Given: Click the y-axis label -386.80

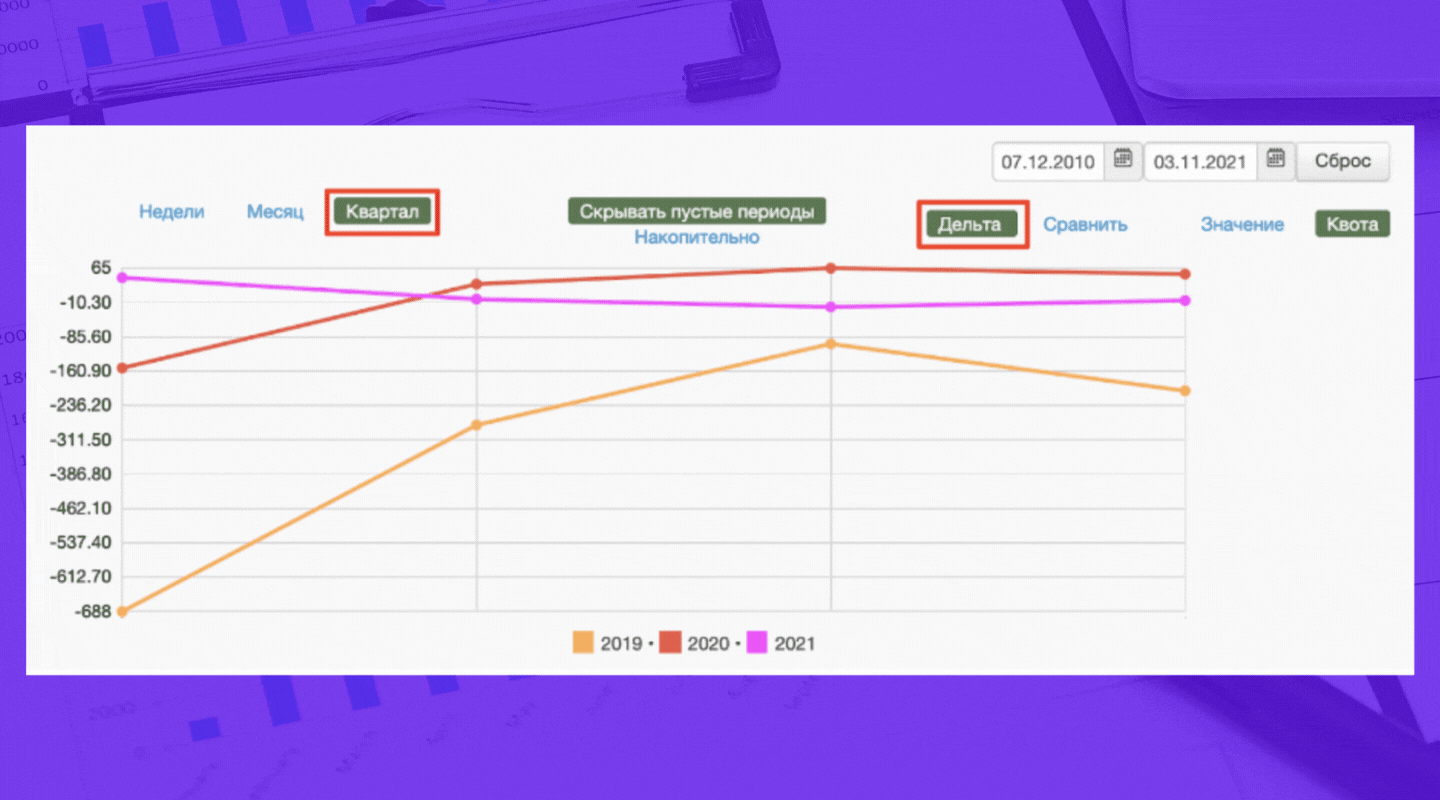Looking at the screenshot, I should [x=83, y=474].
